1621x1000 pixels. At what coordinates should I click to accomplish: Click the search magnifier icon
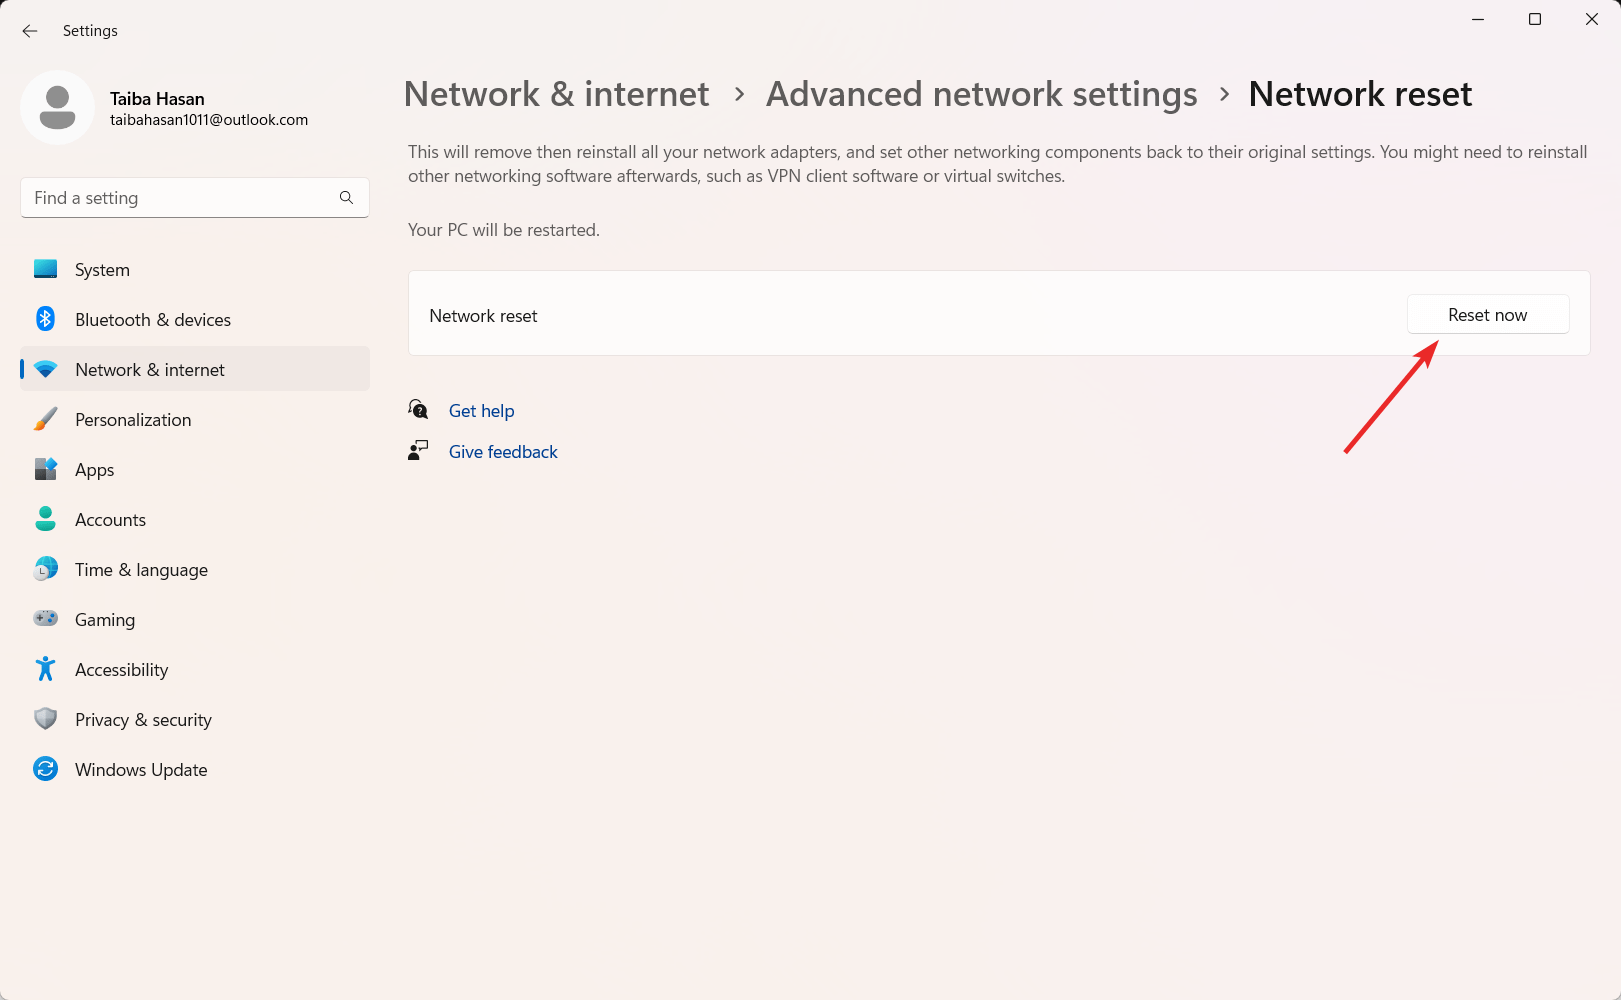tap(346, 198)
